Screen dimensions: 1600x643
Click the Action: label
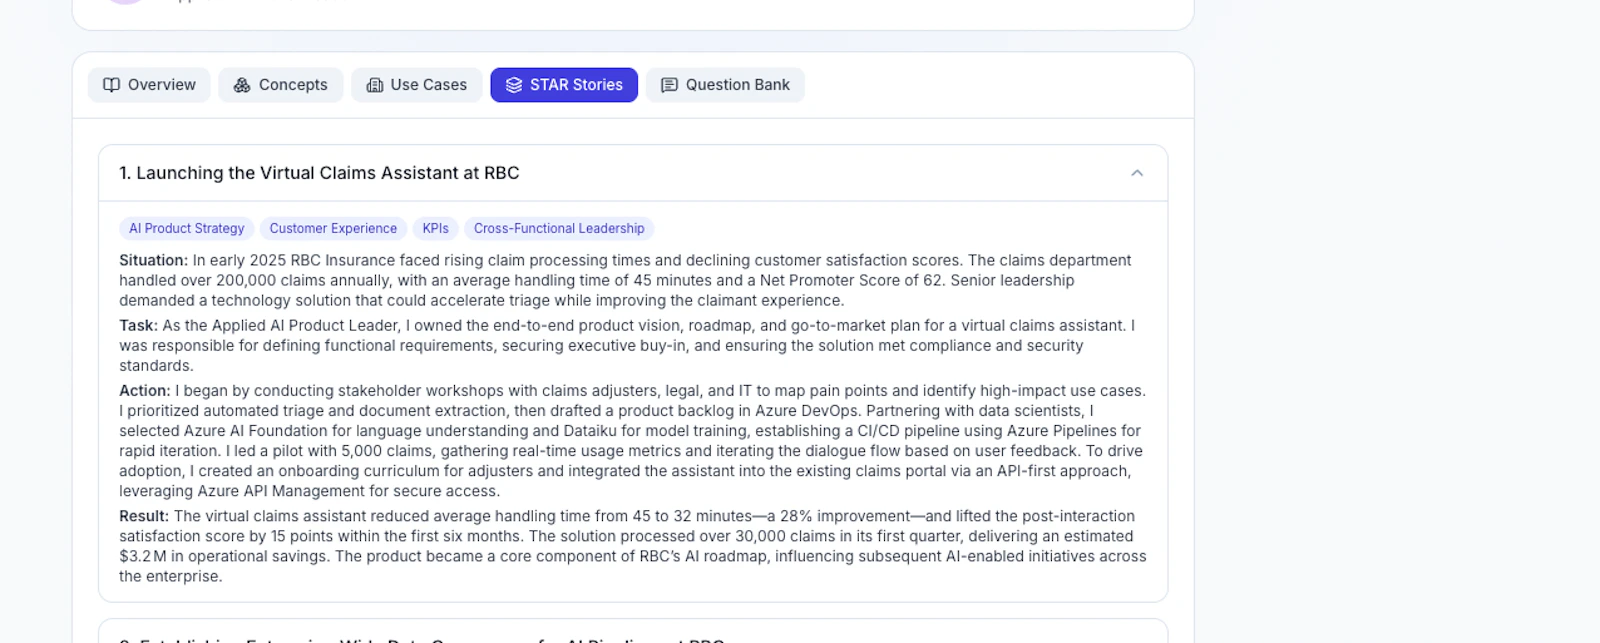(x=145, y=391)
